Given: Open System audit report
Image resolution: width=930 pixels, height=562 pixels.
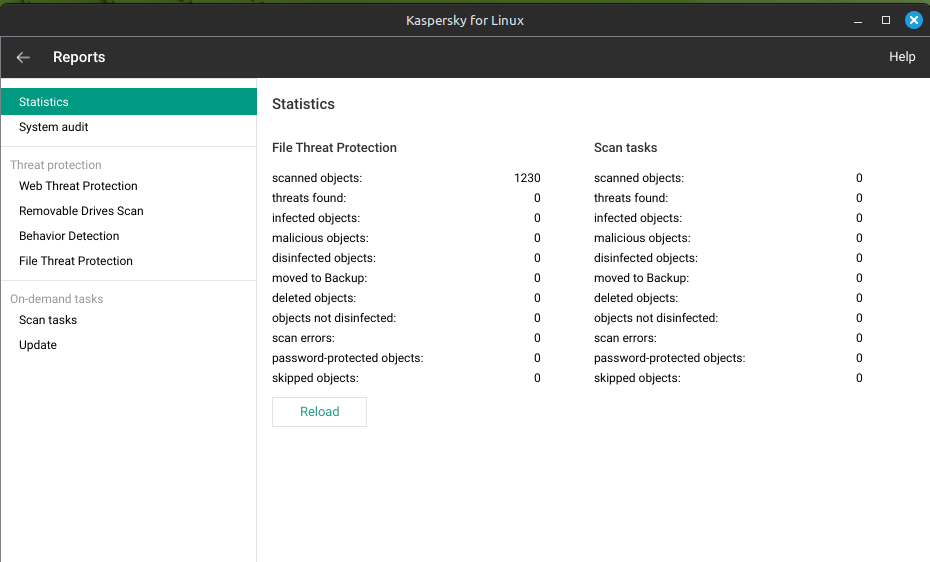Looking at the screenshot, I should click(x=129, y=127).
